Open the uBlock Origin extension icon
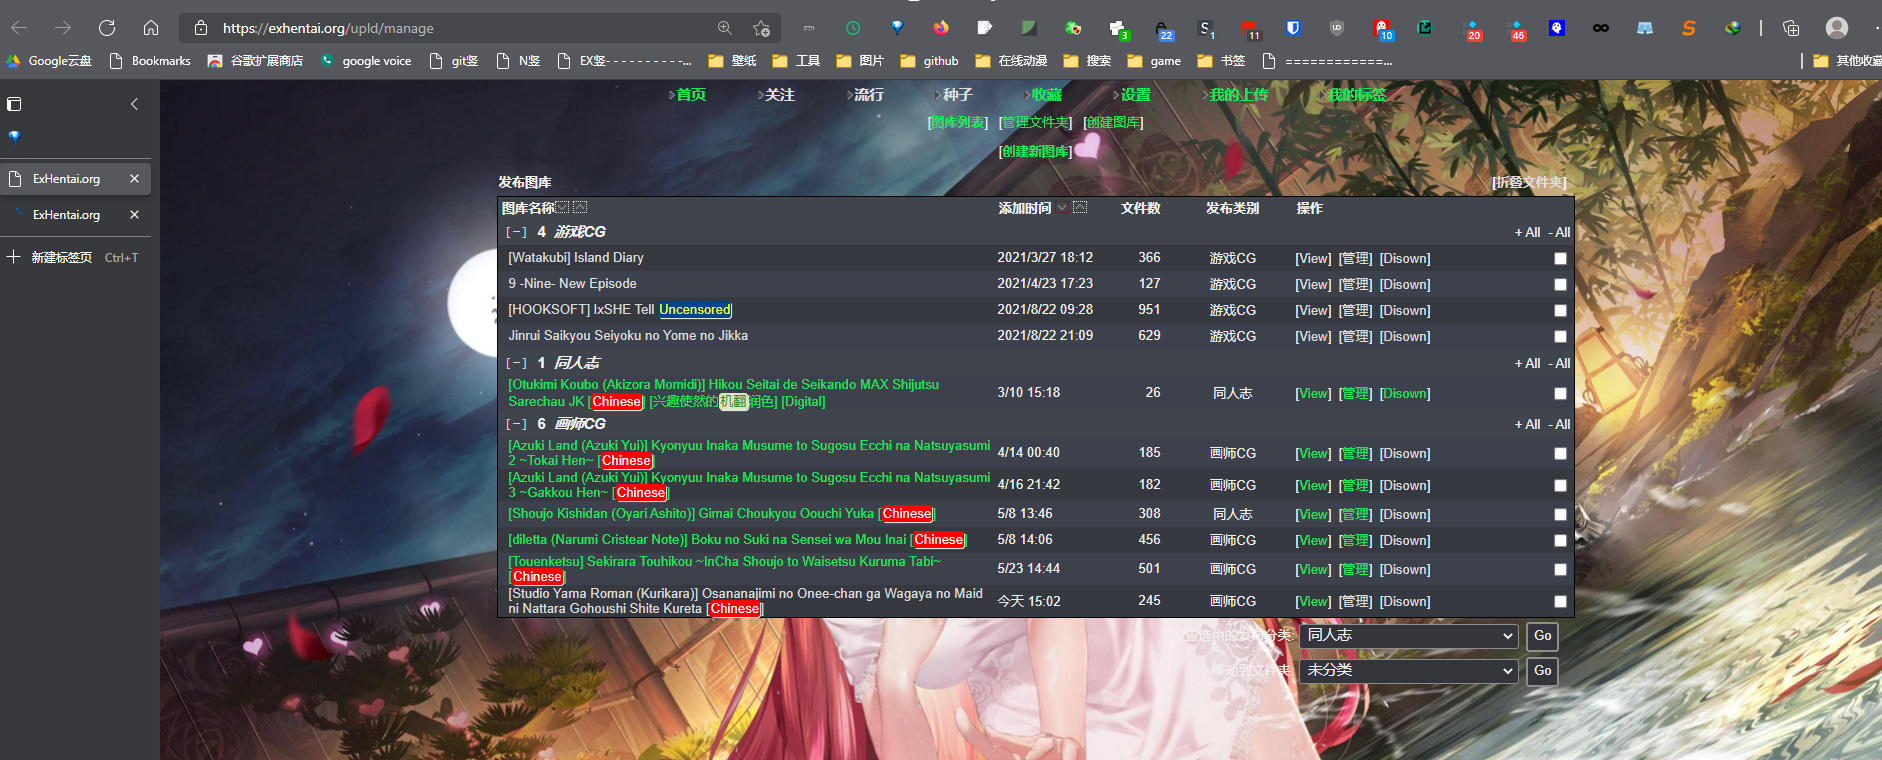The width and height of the screenshot is (1882, 760). [x=1337, y=28]
